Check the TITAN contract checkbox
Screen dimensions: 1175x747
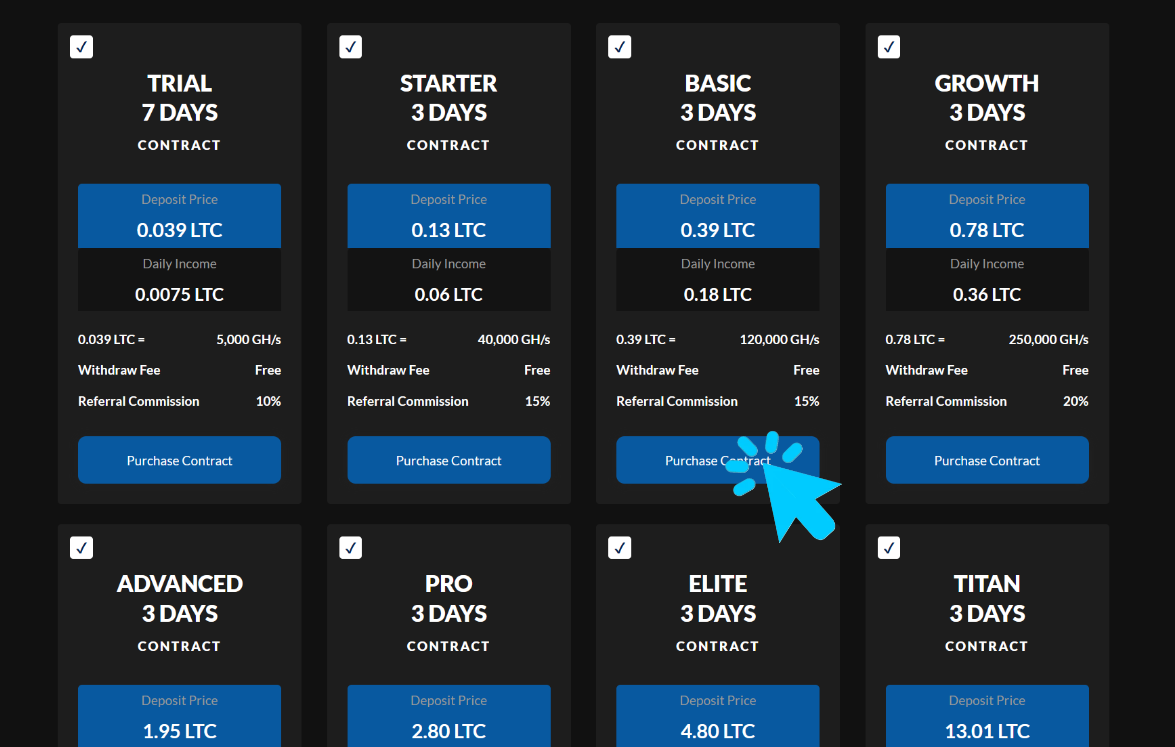coord(888,547)
